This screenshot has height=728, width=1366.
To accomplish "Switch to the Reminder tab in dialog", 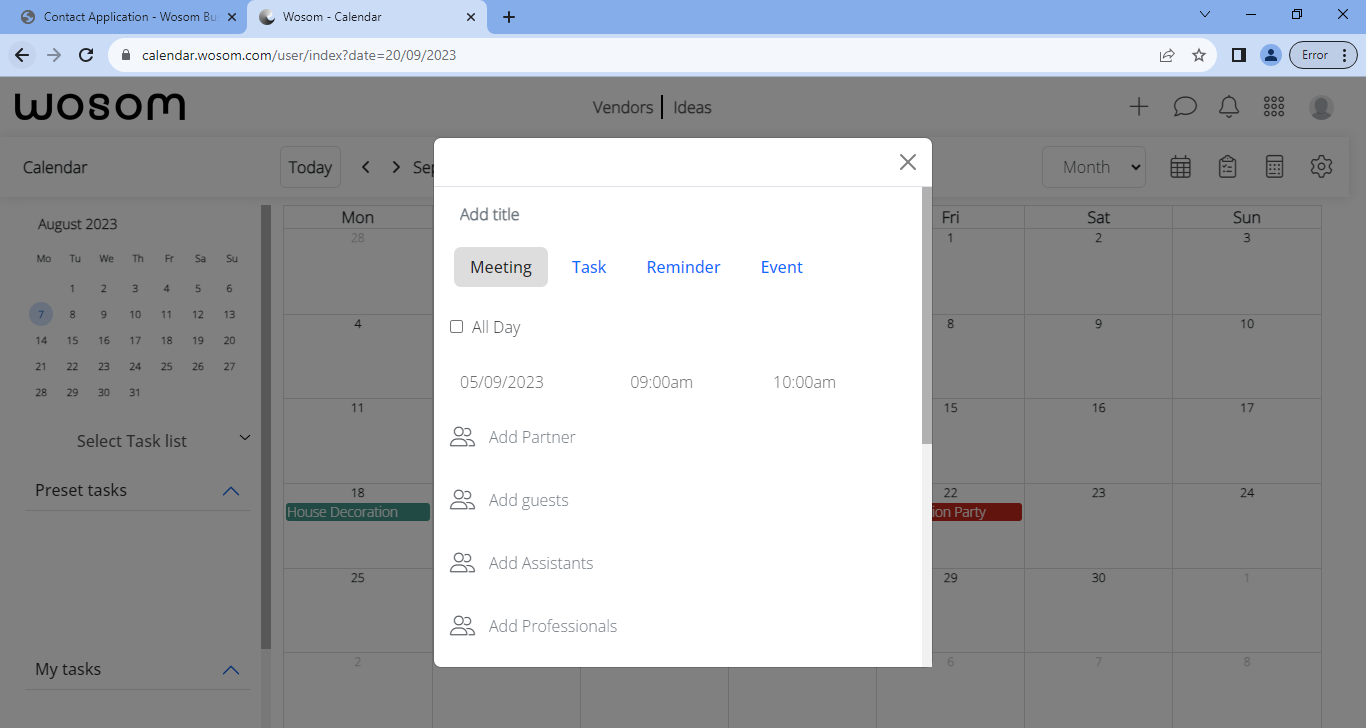I will tap(683, 266).
